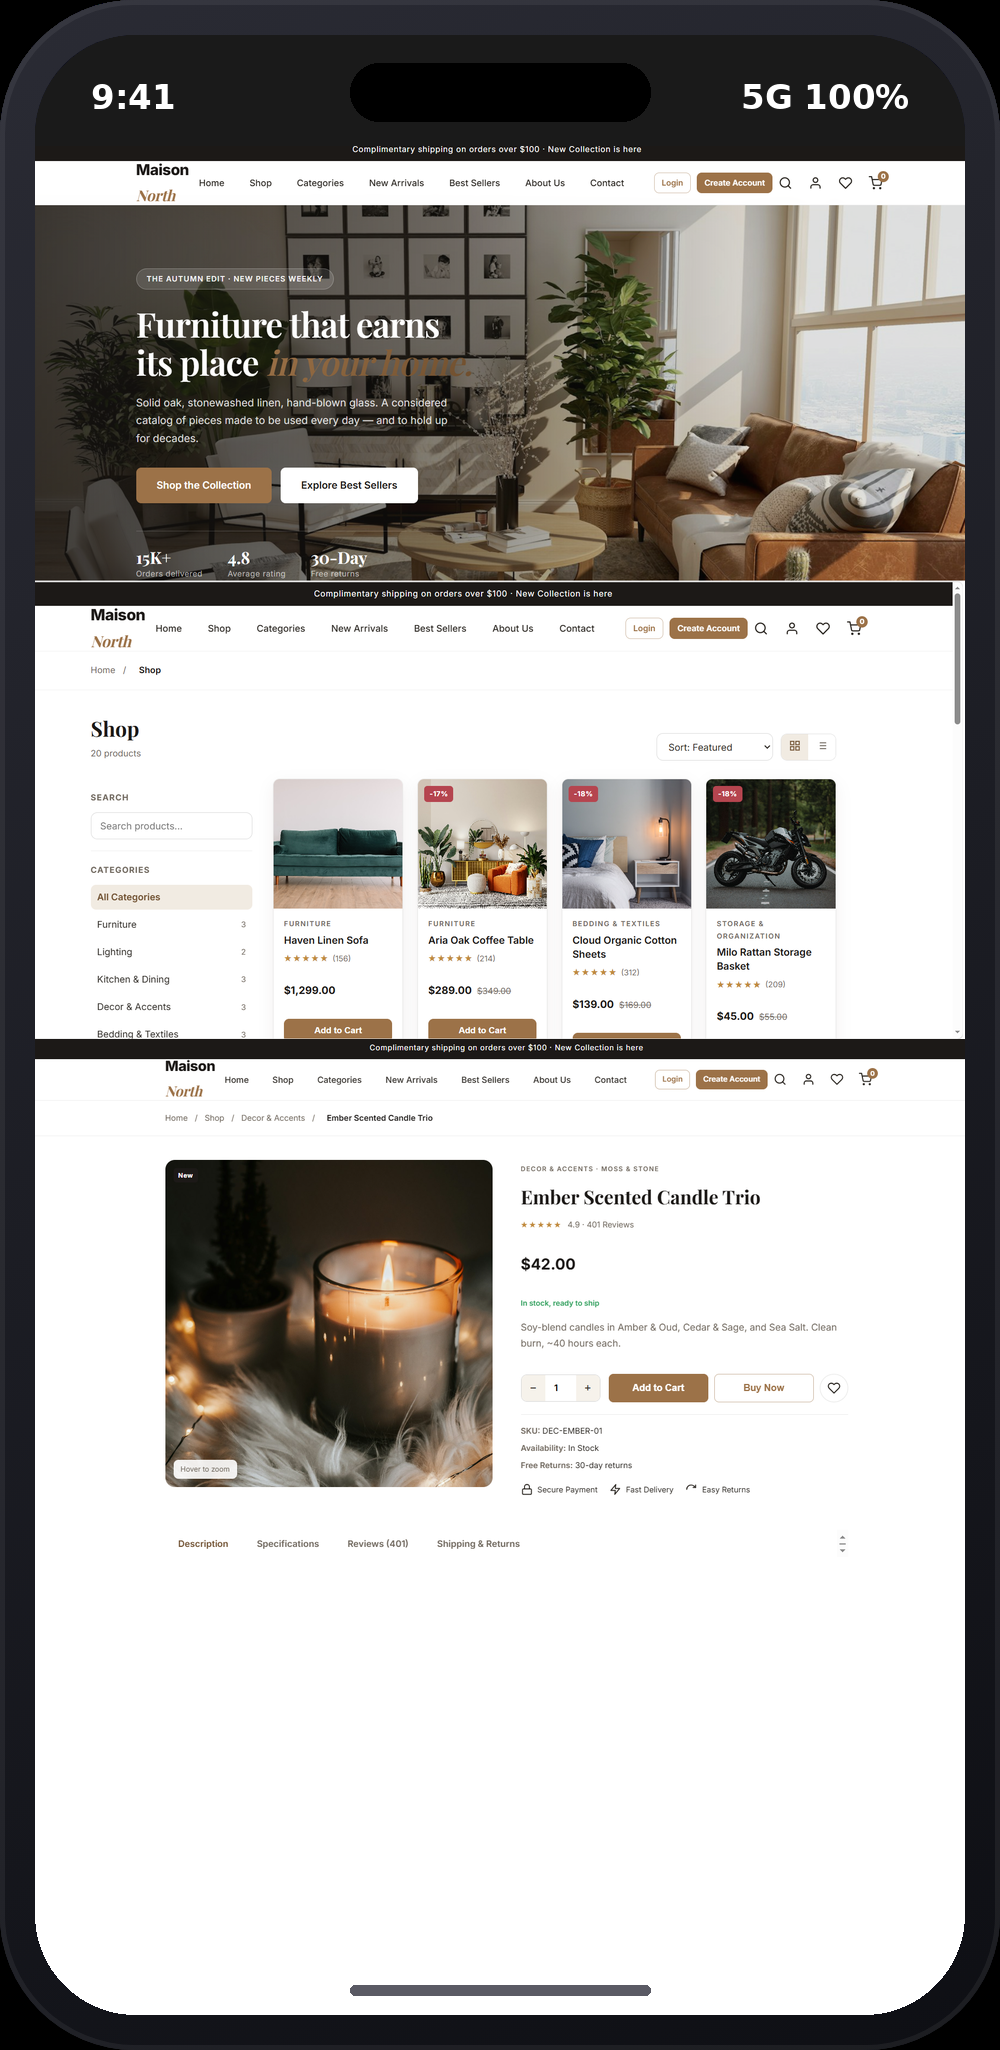Click the Shop page scrollbar down arrow

click(957, 1032)
